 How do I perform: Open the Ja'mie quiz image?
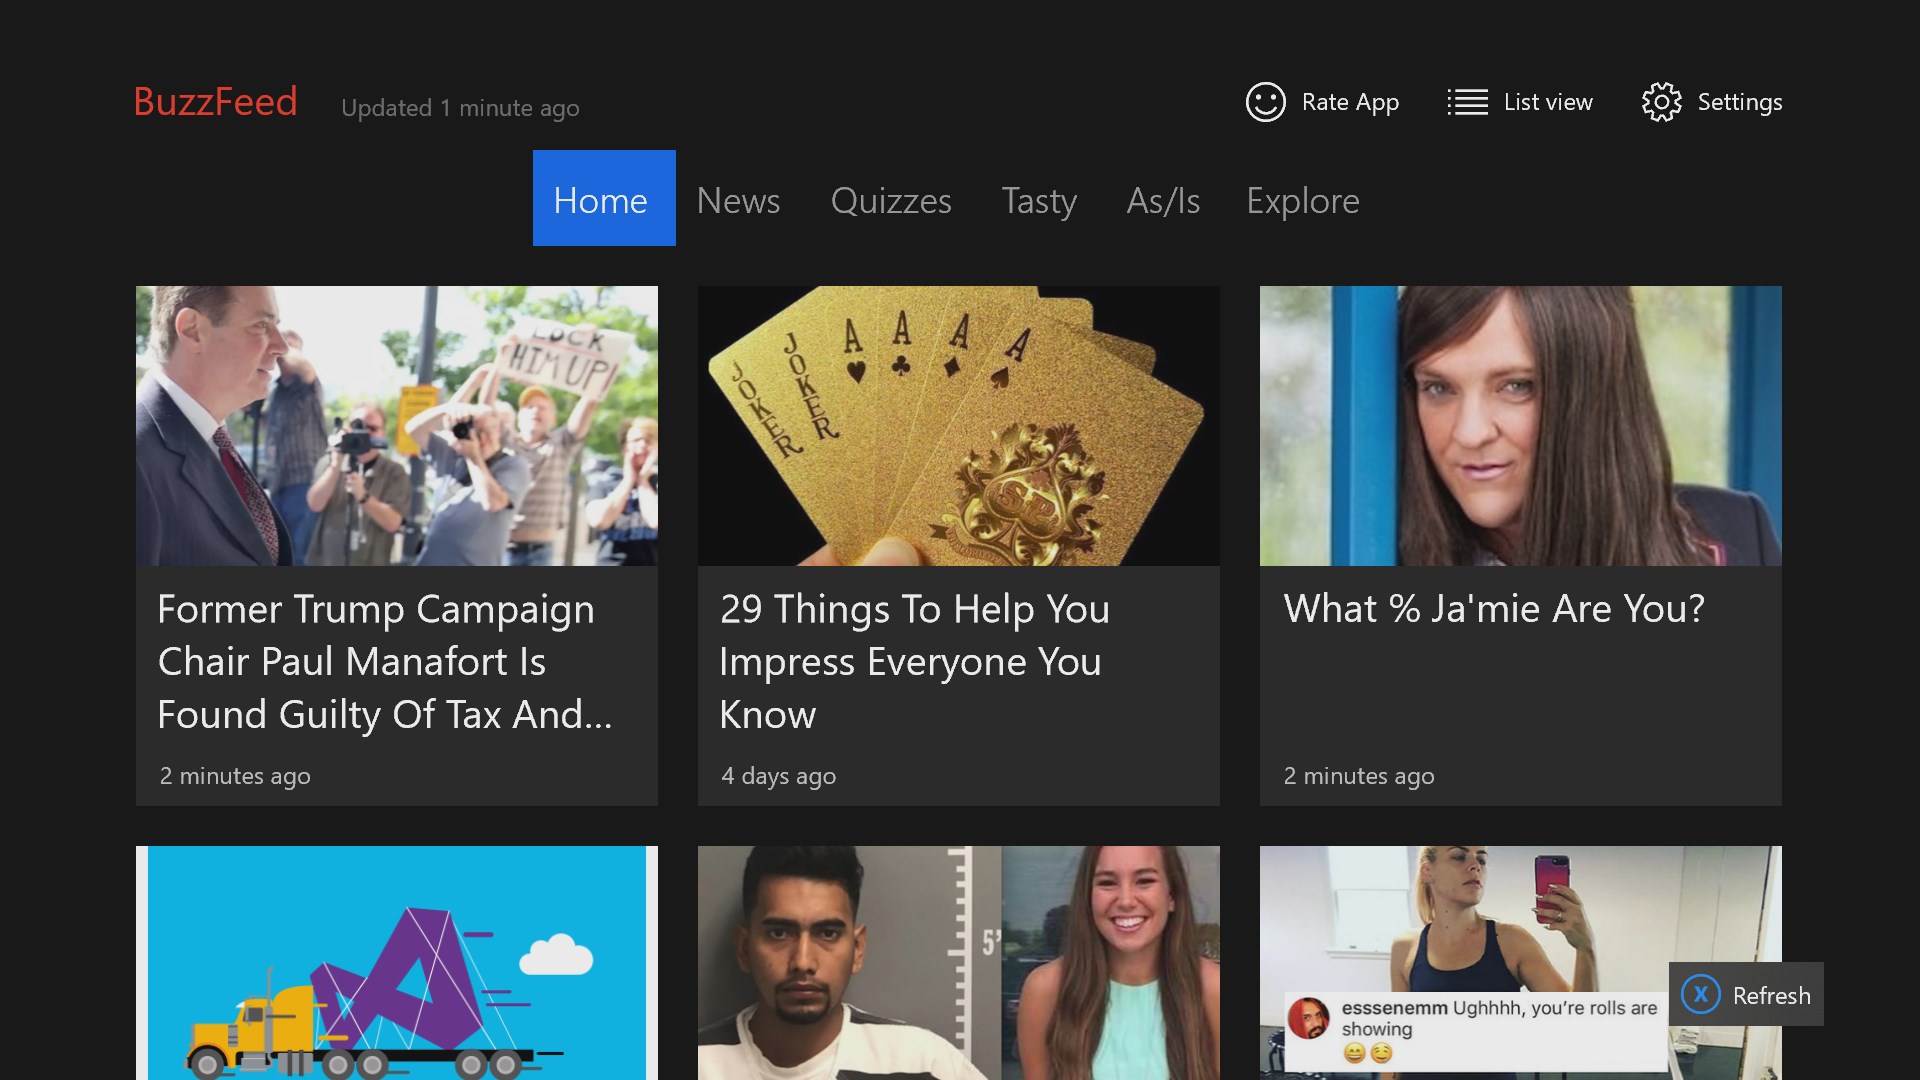pos(1520,426)
